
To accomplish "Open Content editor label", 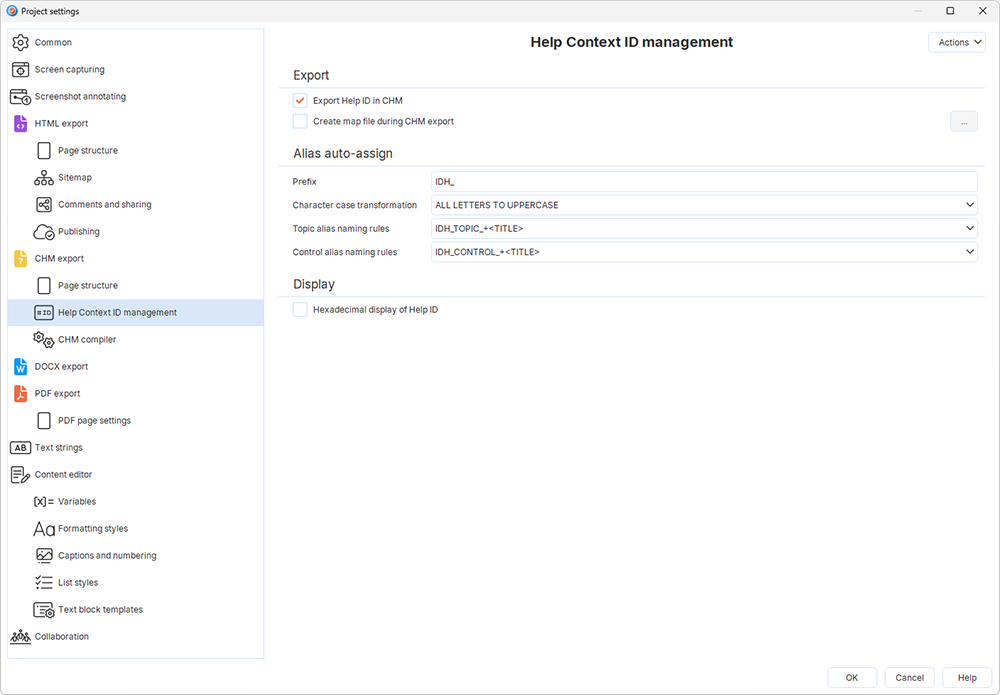I will (x=63, y=474).
